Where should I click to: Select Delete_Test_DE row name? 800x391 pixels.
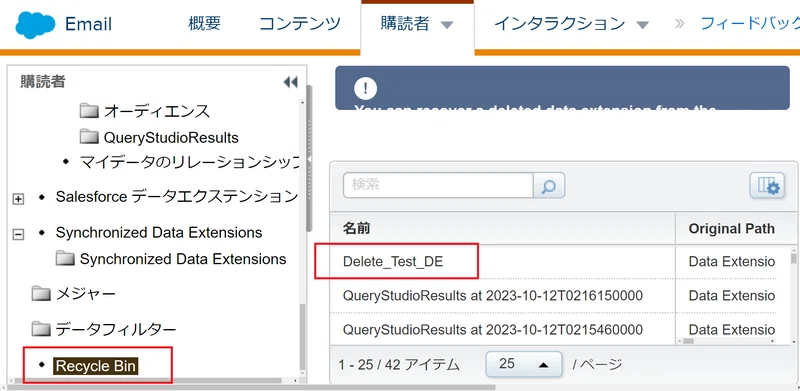point(393,262)
